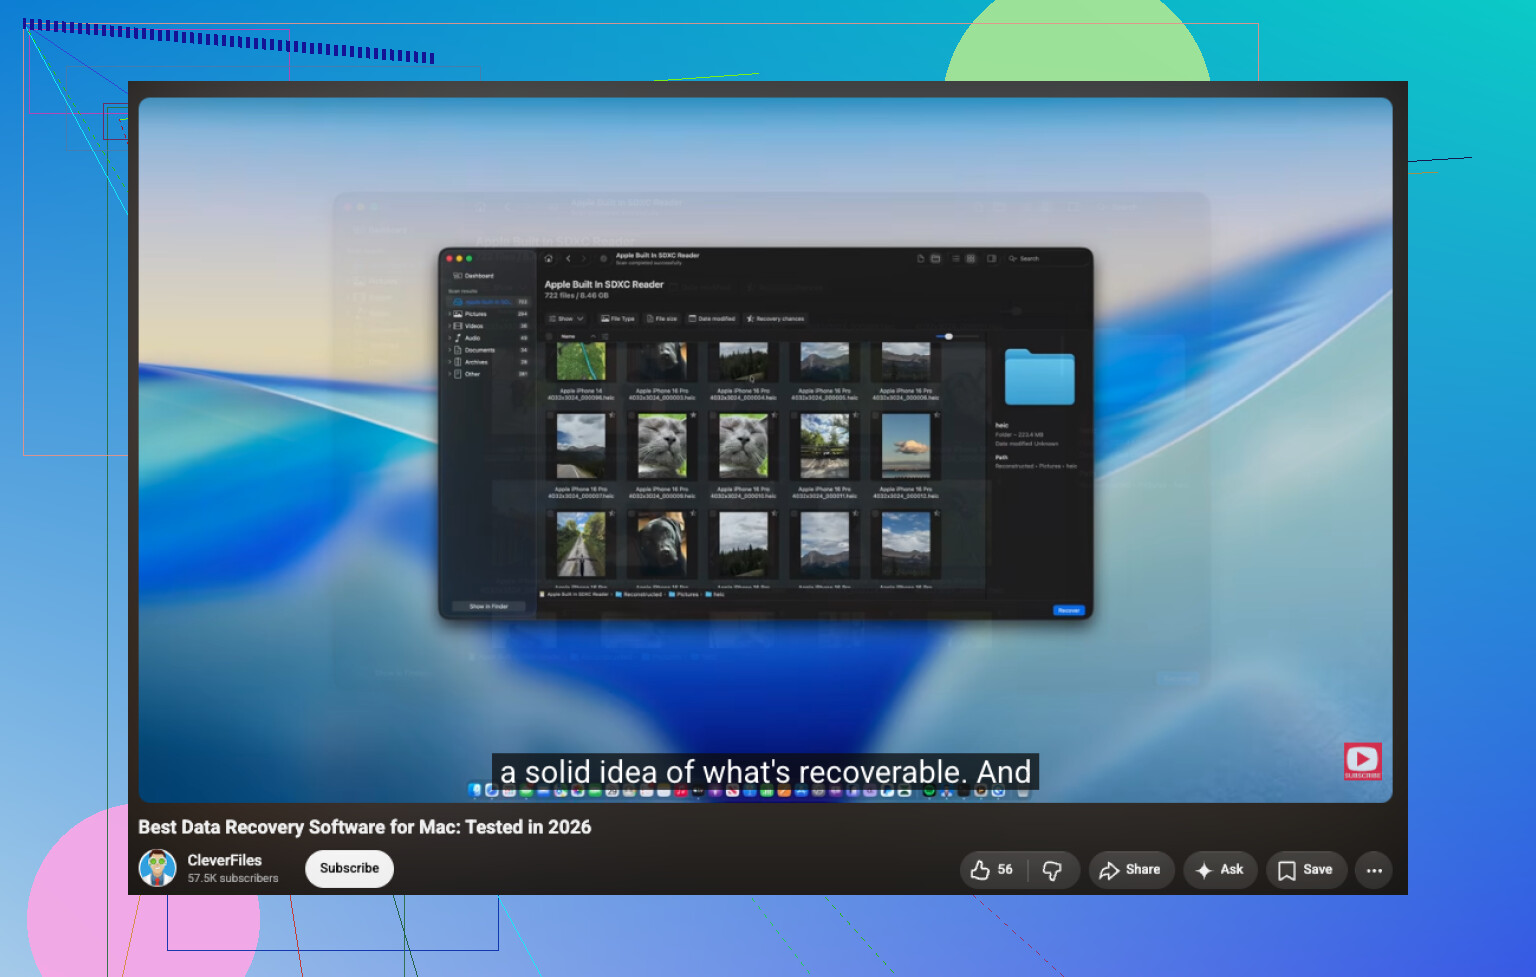Click the Share button

(1130, 870)
